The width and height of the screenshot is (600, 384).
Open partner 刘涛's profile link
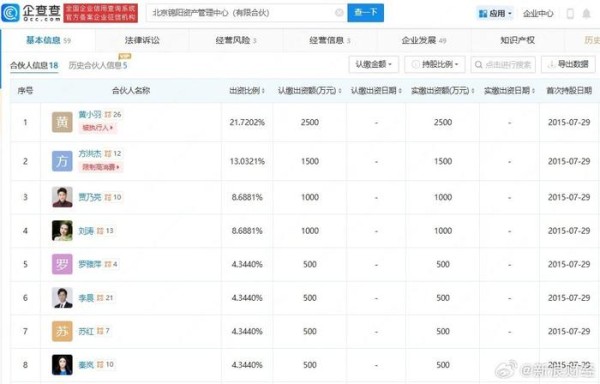pyautogui.click(x=86, y=231)
